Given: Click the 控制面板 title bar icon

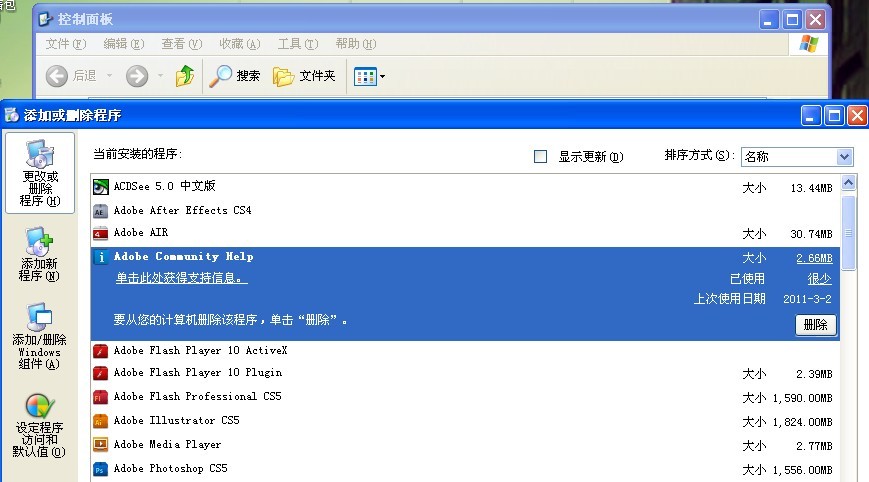Looking at the screenshot, I should tap(45, 19).
